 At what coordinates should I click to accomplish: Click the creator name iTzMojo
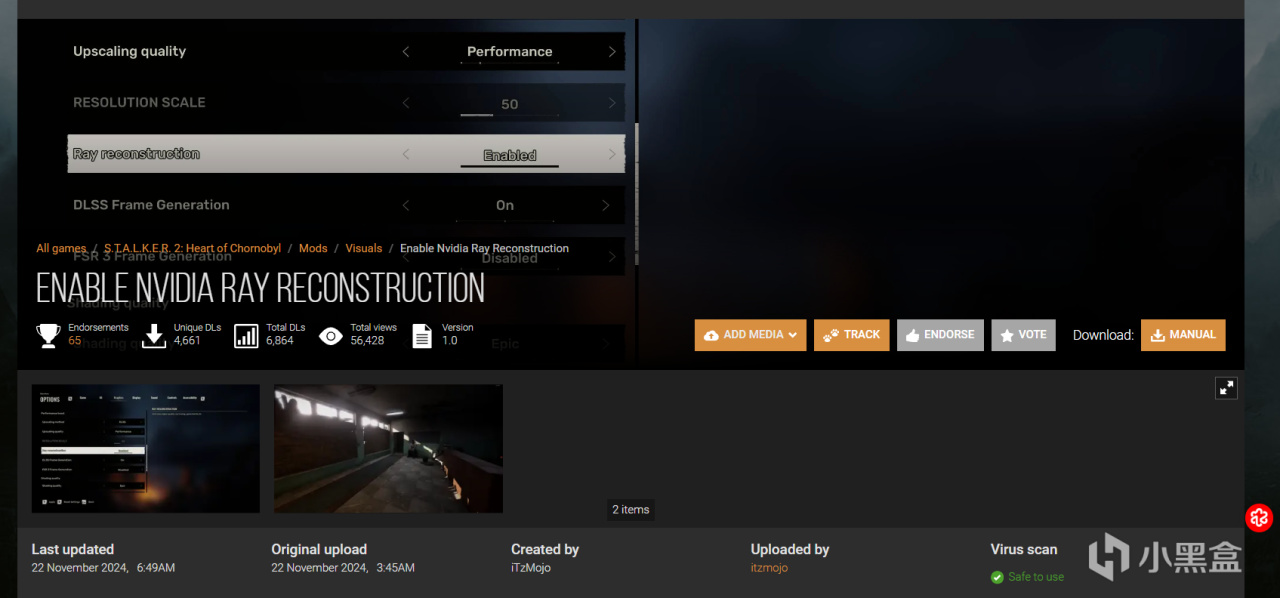pos(531,568)
